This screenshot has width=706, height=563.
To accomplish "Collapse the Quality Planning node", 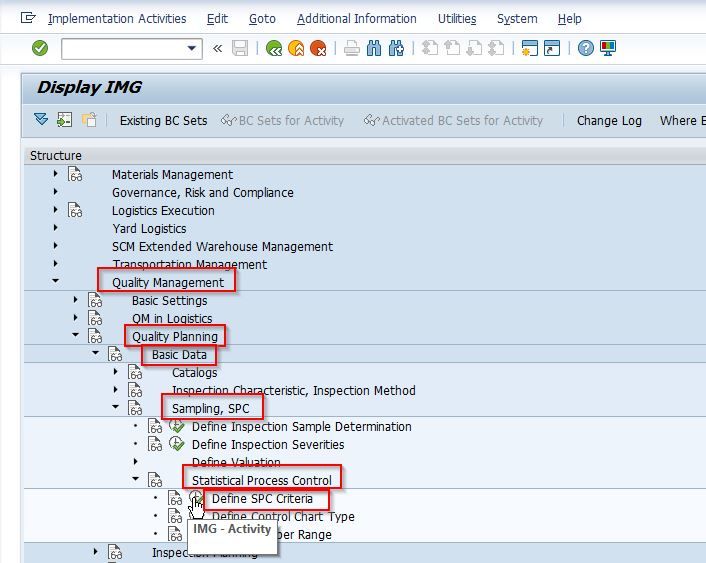I will click(75, 335).
